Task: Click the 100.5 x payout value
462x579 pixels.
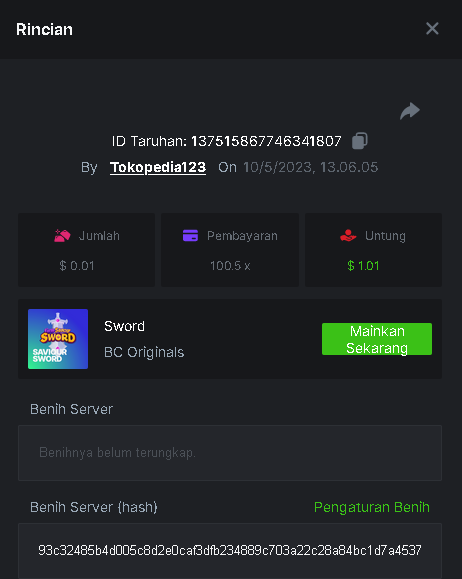Action: (230, 265)
